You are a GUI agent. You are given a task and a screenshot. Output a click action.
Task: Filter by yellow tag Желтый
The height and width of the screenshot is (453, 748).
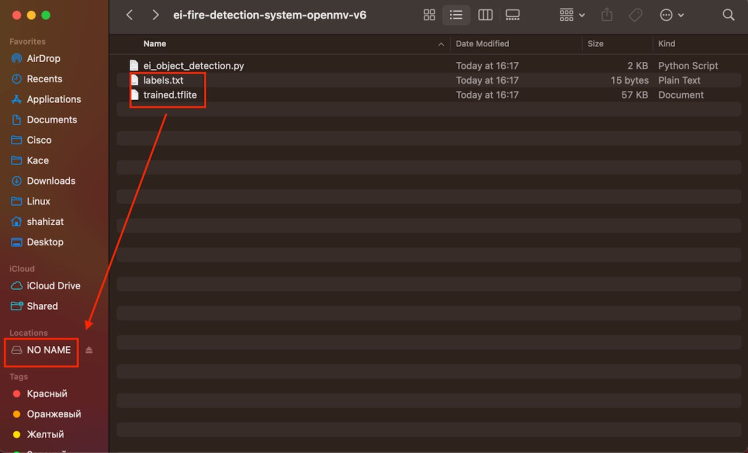point(45,434)
